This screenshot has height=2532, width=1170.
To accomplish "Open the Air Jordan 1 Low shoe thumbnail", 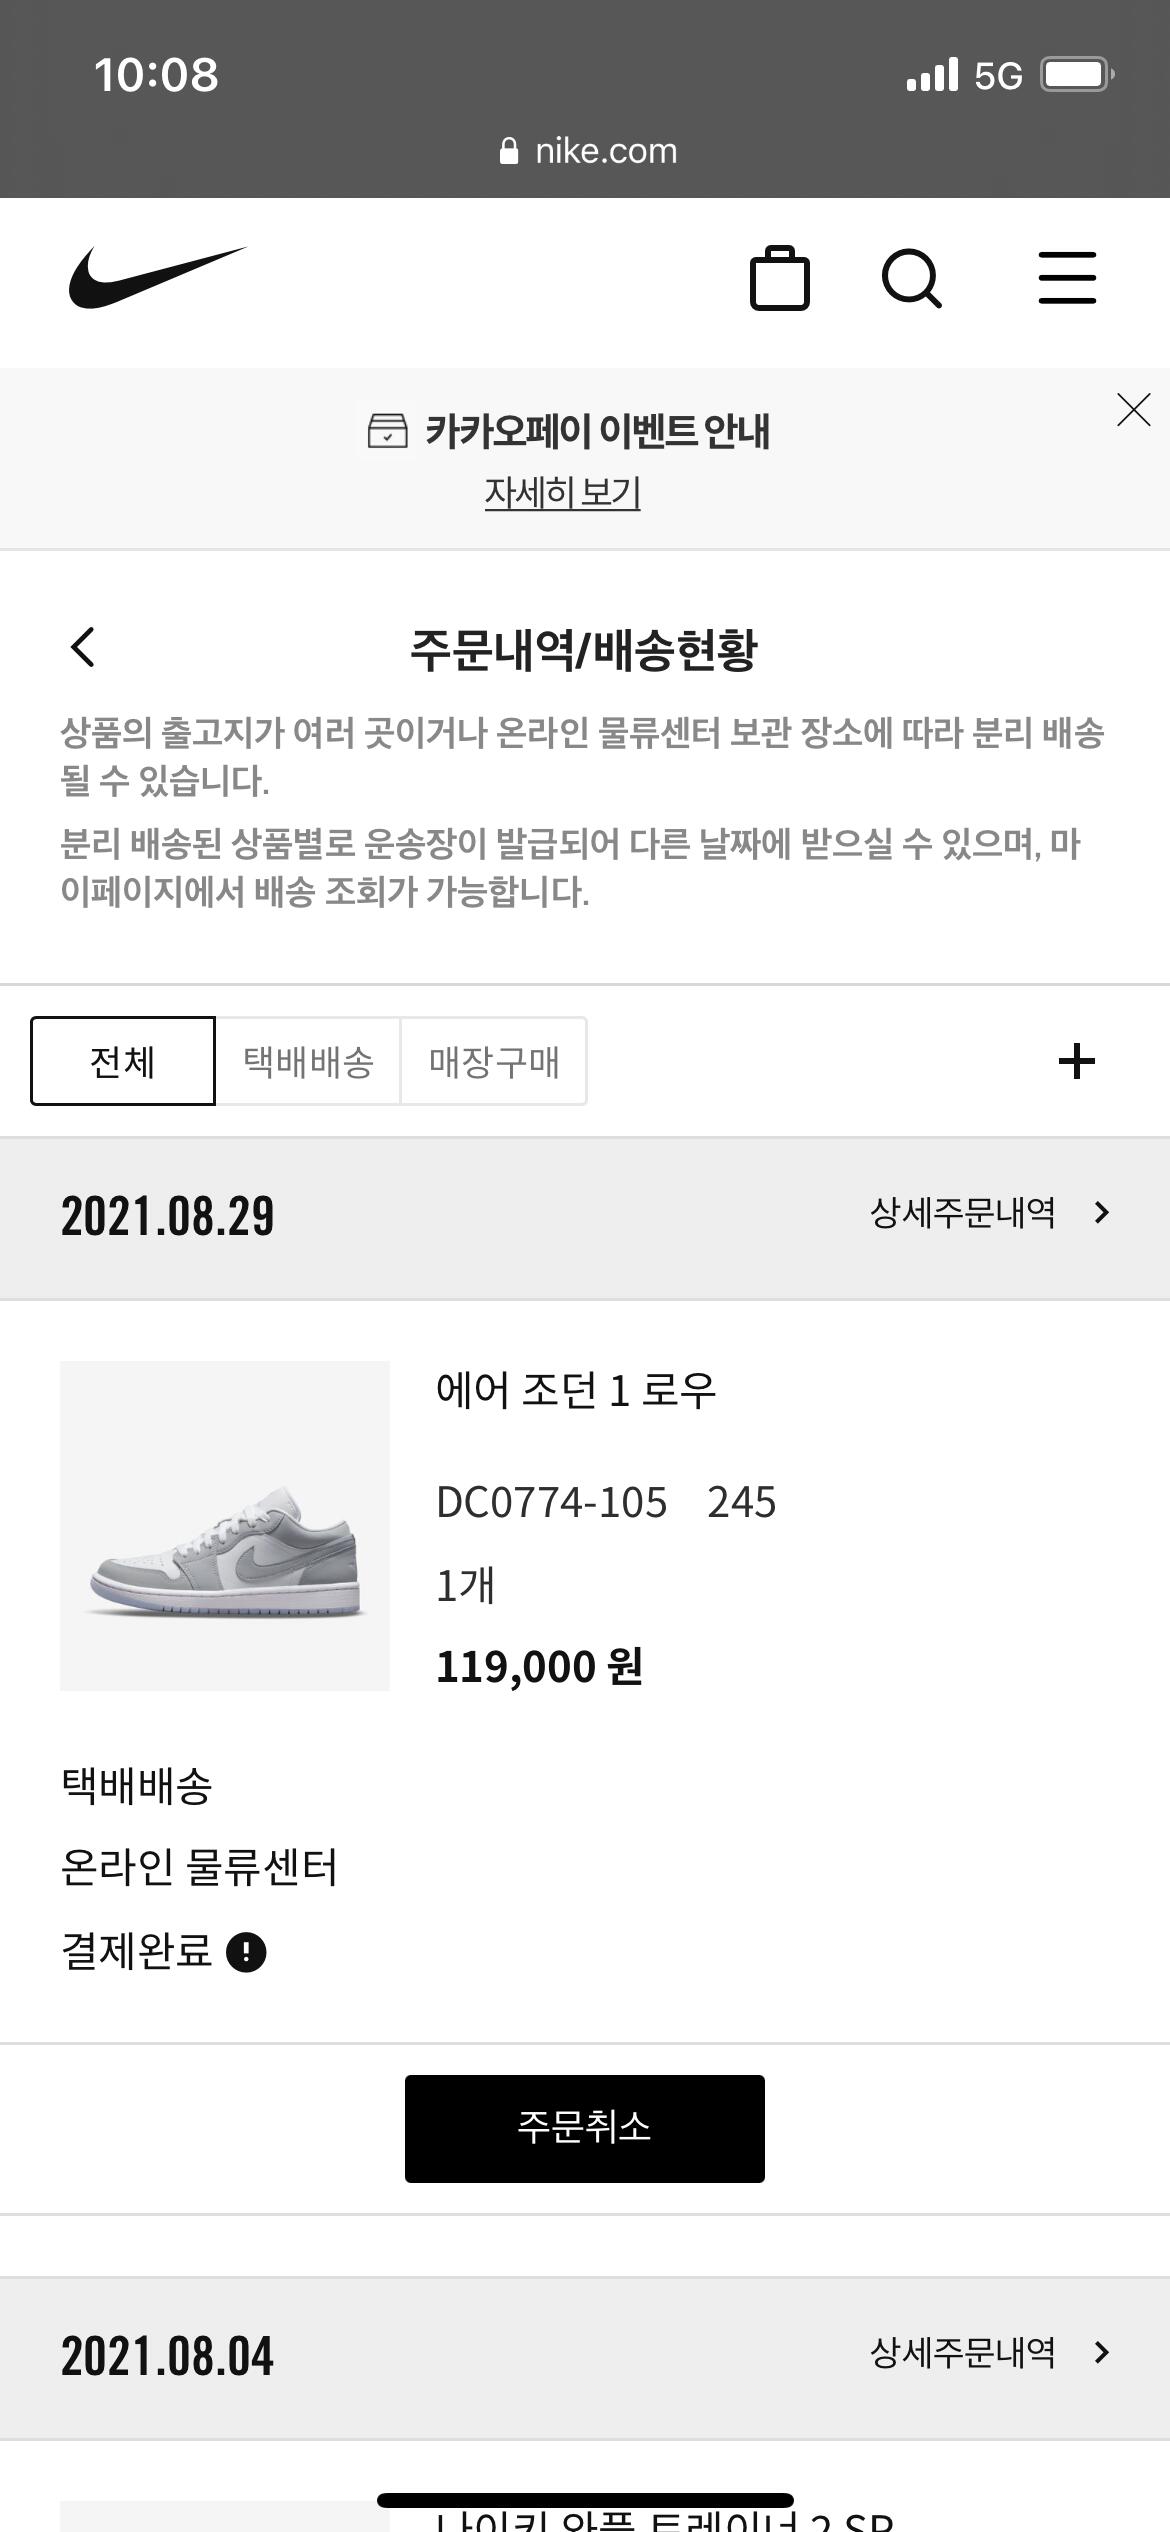I will (225, 1526).
